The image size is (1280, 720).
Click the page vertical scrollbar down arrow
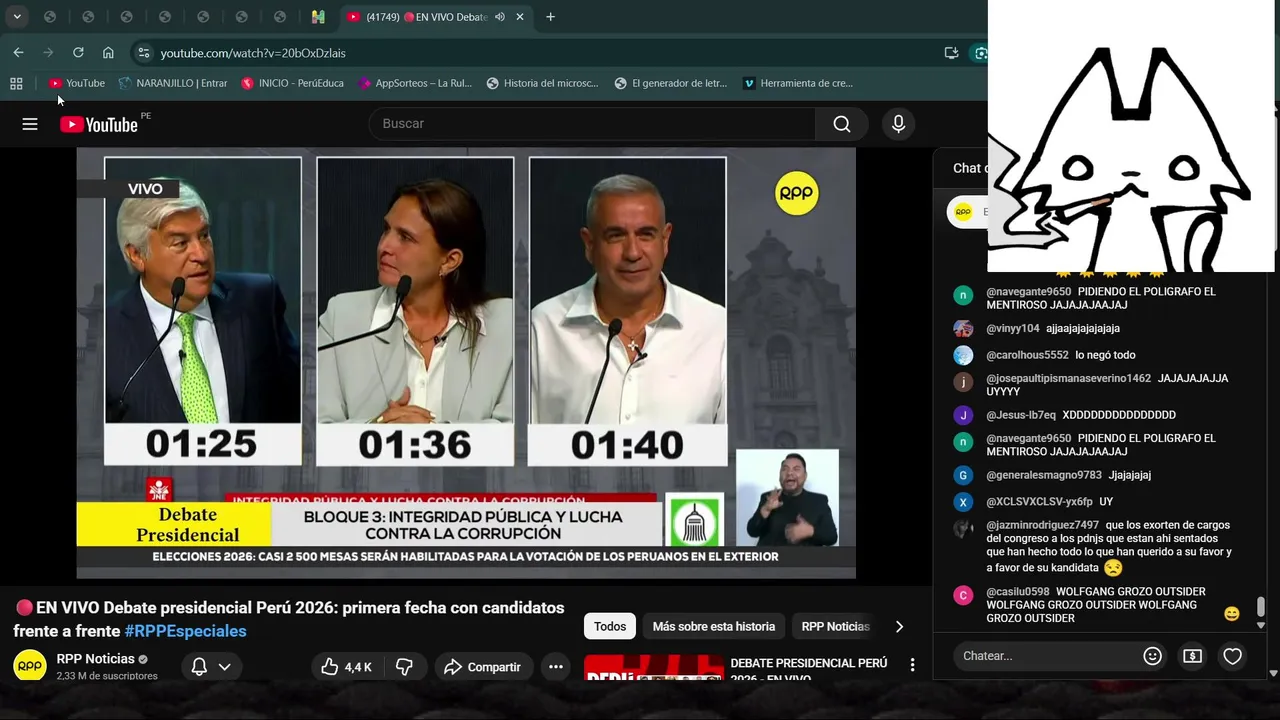(1274, 674)
